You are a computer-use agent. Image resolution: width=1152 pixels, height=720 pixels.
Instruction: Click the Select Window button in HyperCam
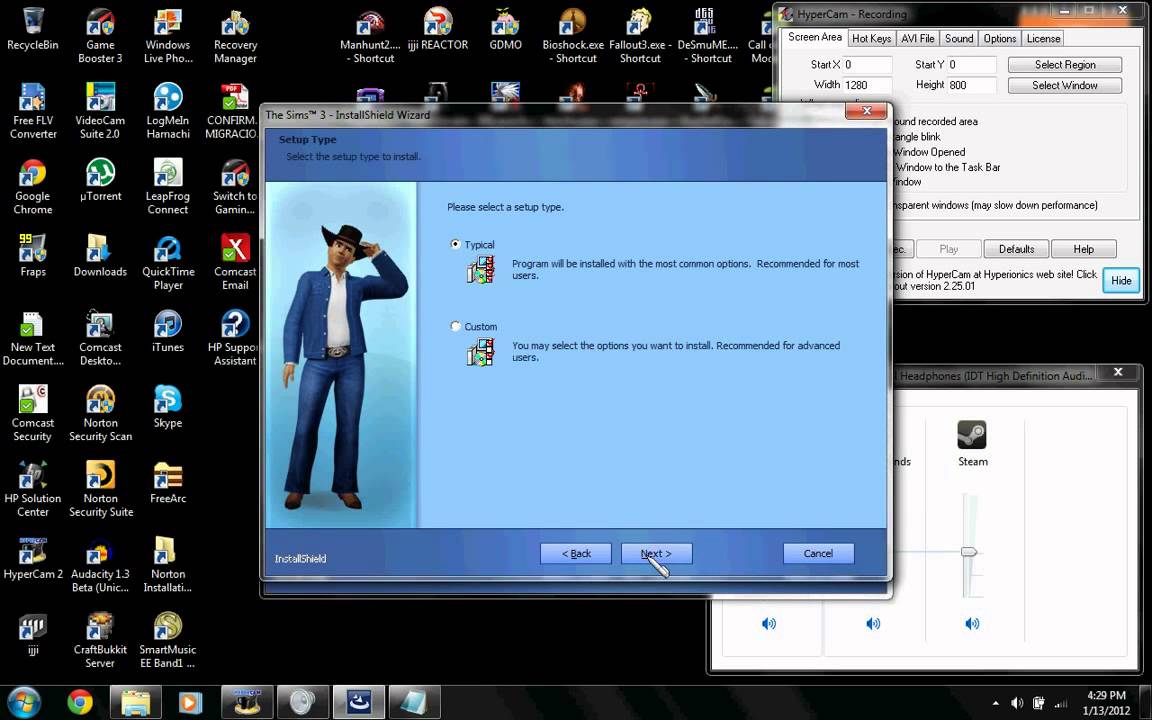click(1065, 85)
